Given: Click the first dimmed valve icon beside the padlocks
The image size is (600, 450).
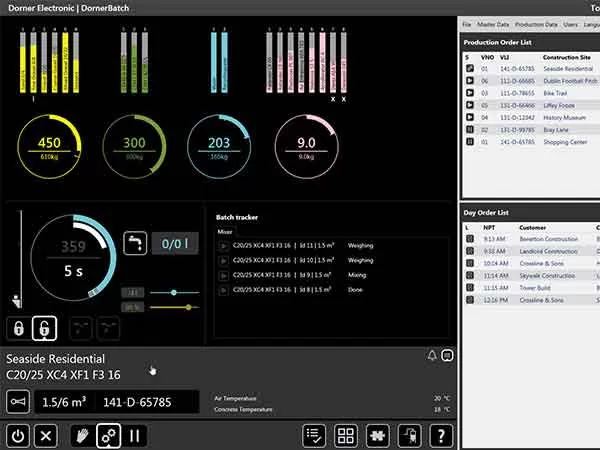Looking at the screenshot, I should [80, 328].
